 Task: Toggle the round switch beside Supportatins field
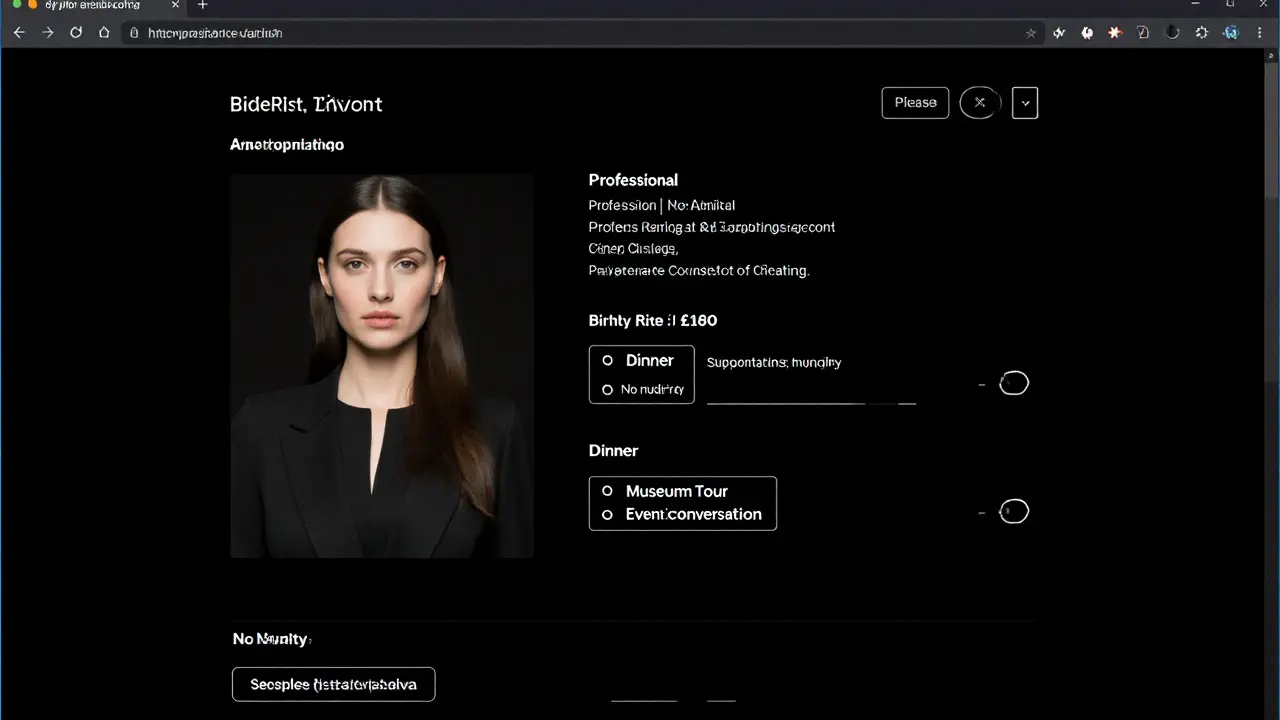point(1013,383)
